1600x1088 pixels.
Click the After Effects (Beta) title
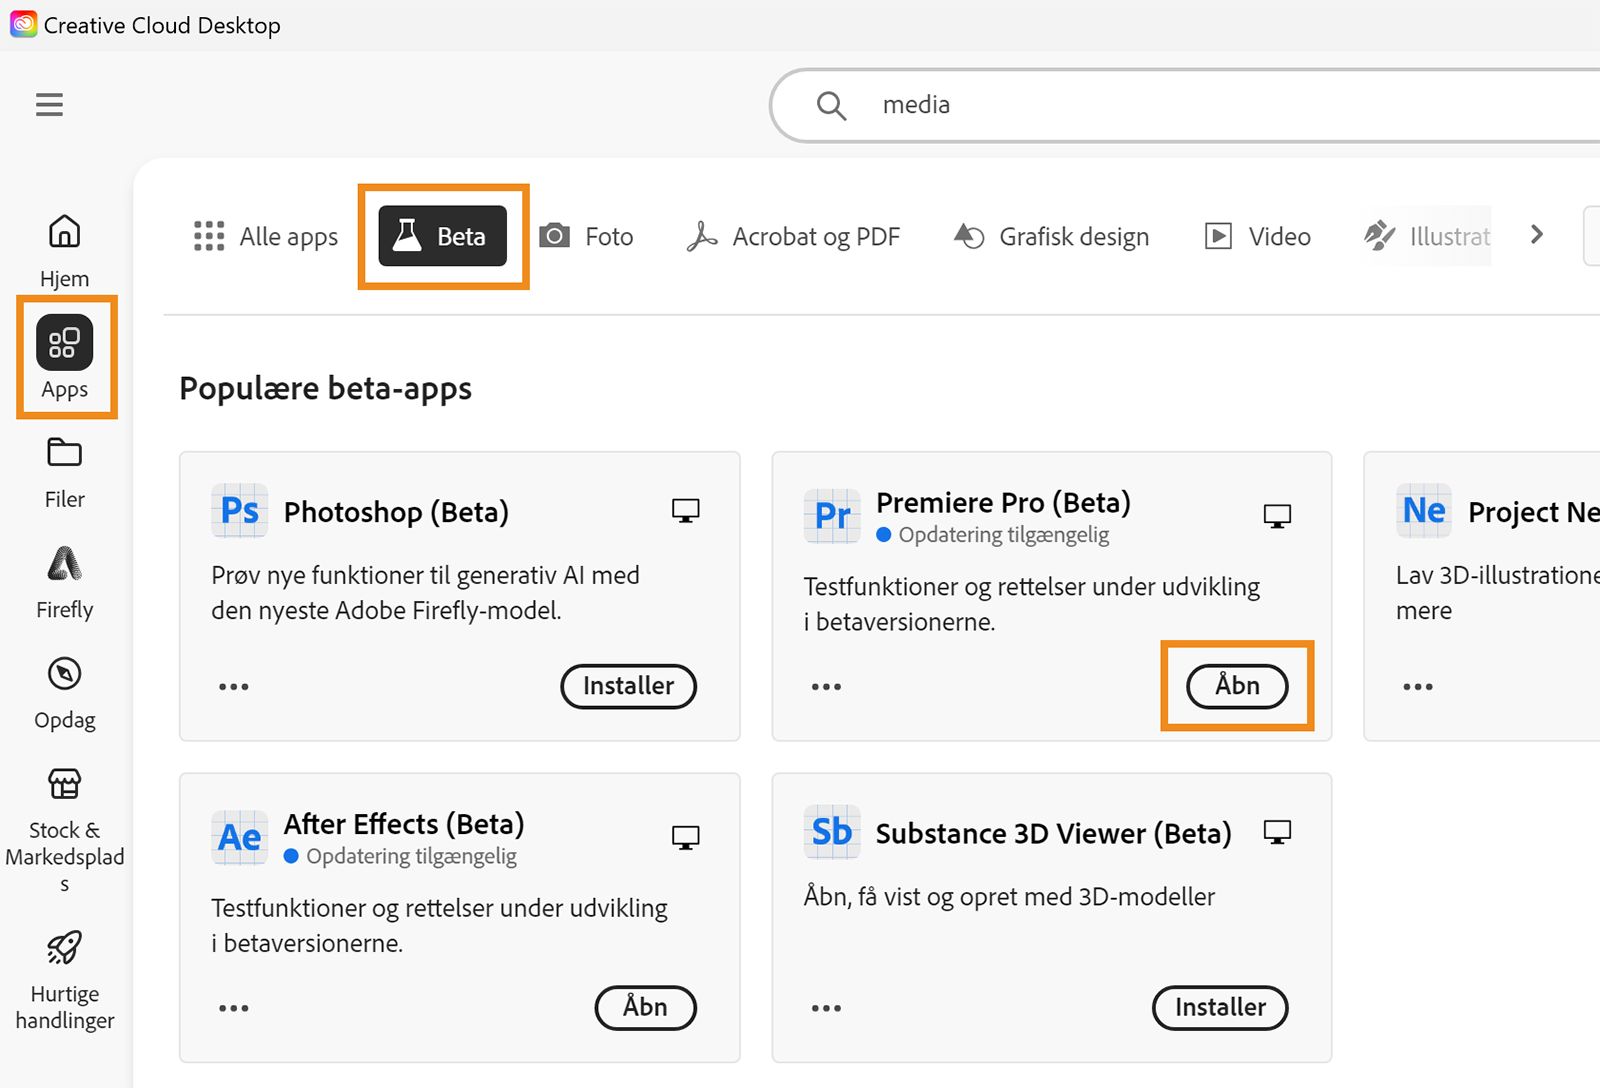pos(404,824)
